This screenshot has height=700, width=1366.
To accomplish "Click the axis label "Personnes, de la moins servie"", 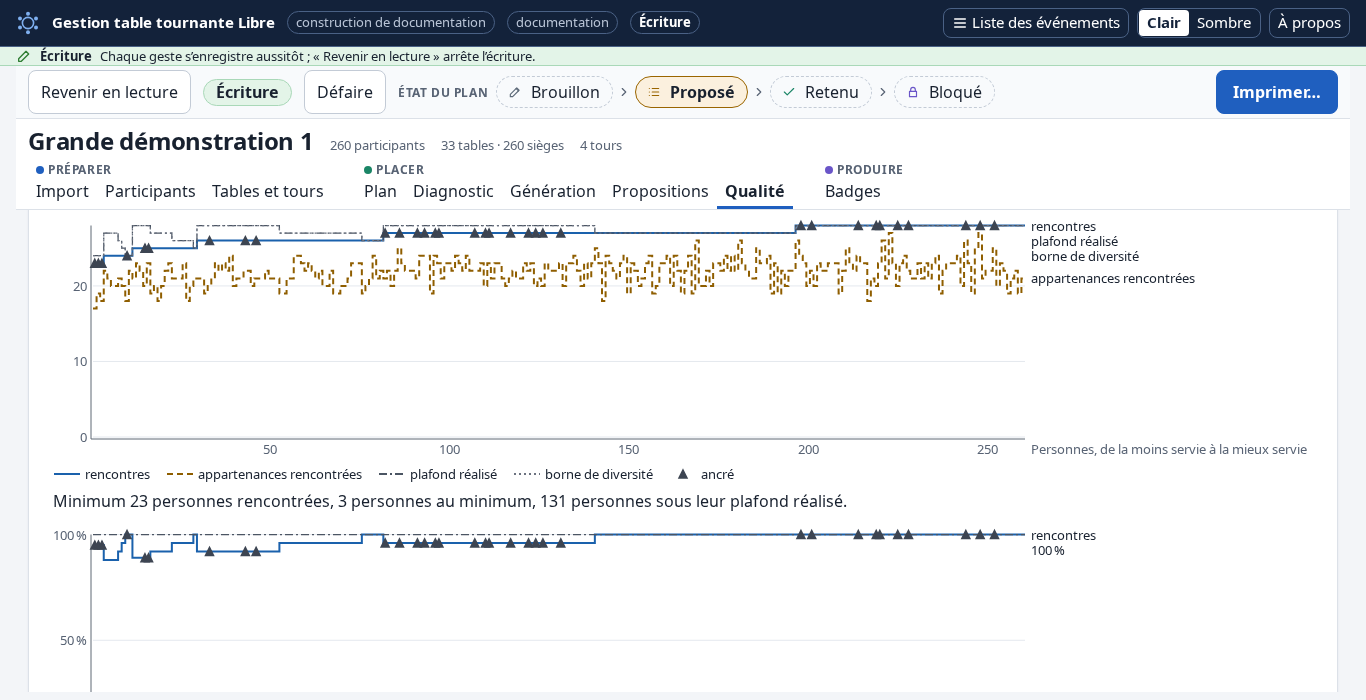I will [1169, 449].
